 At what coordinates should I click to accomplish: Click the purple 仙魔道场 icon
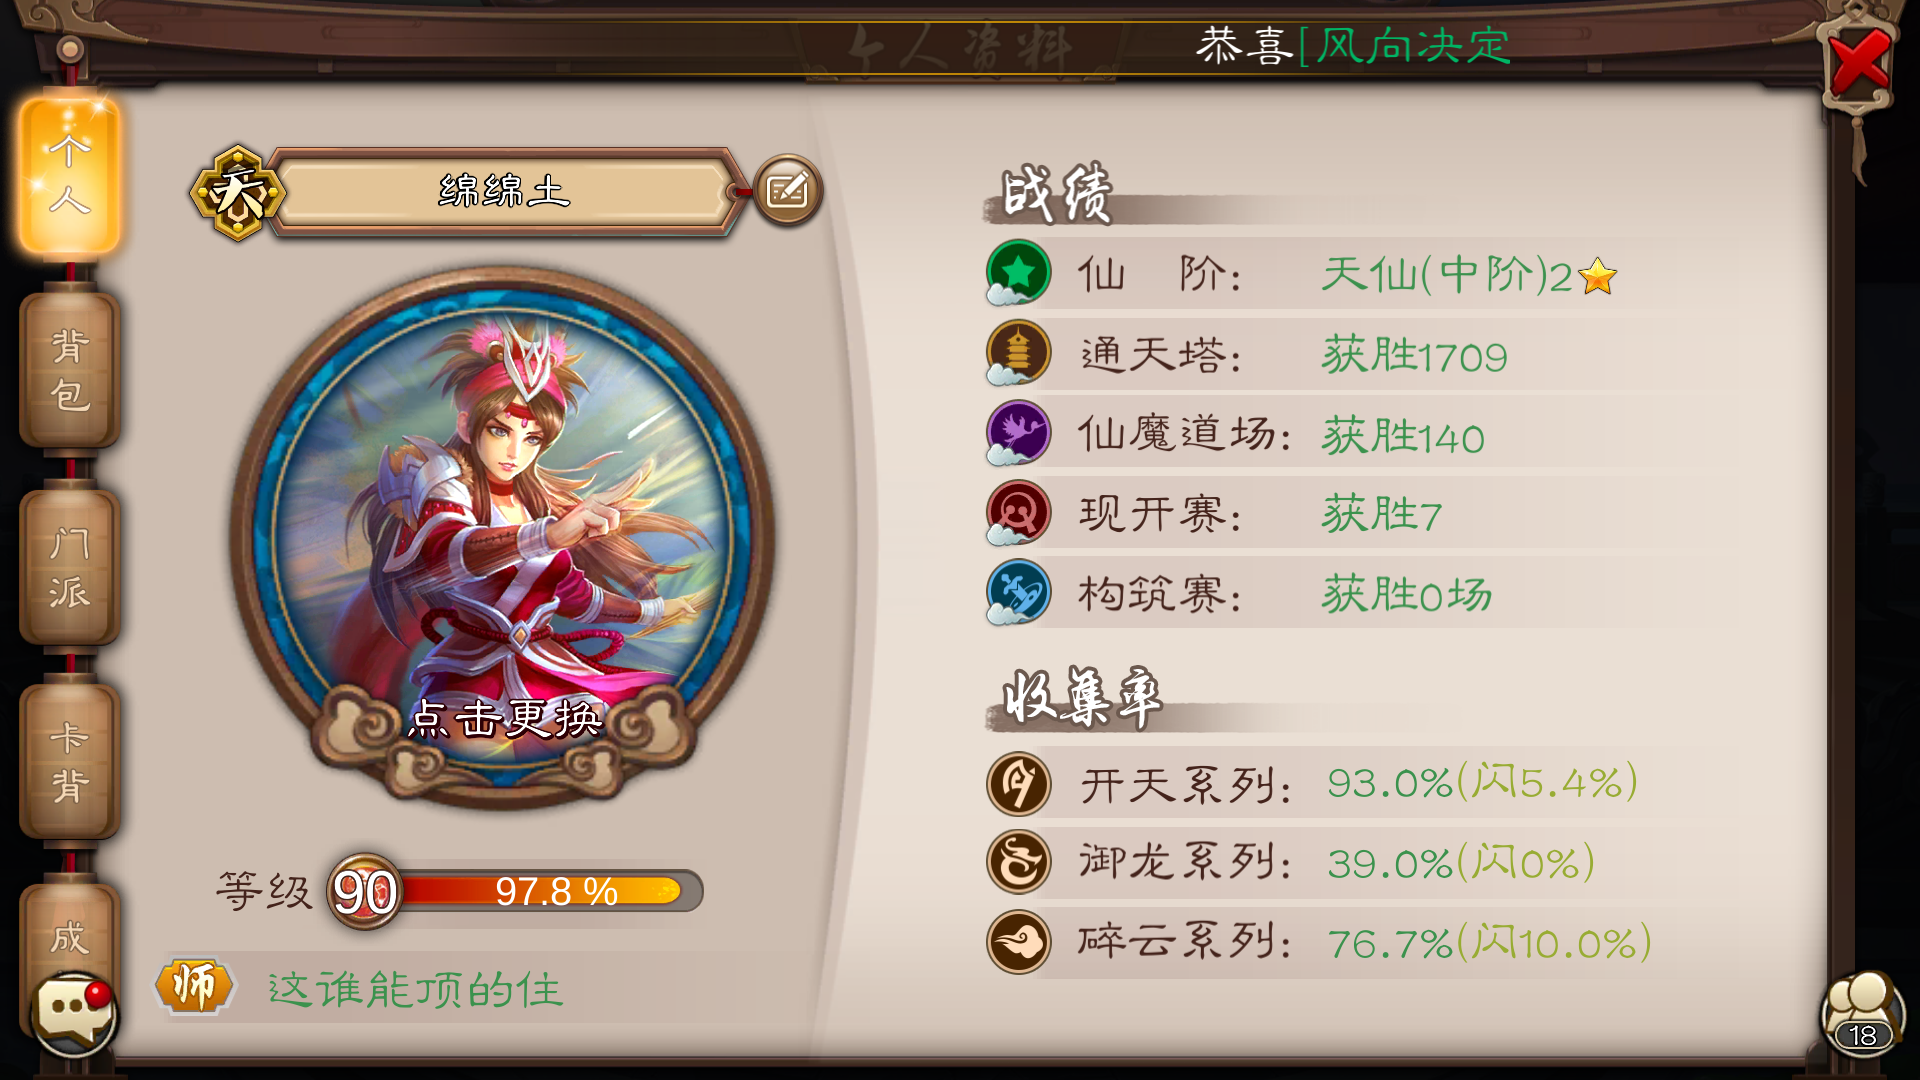1018,432
